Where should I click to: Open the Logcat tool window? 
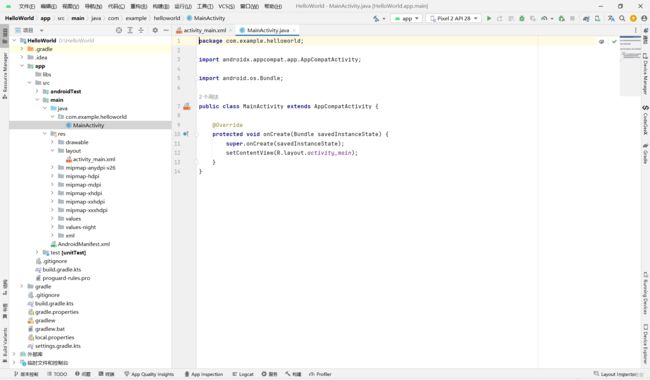point(243,374)
